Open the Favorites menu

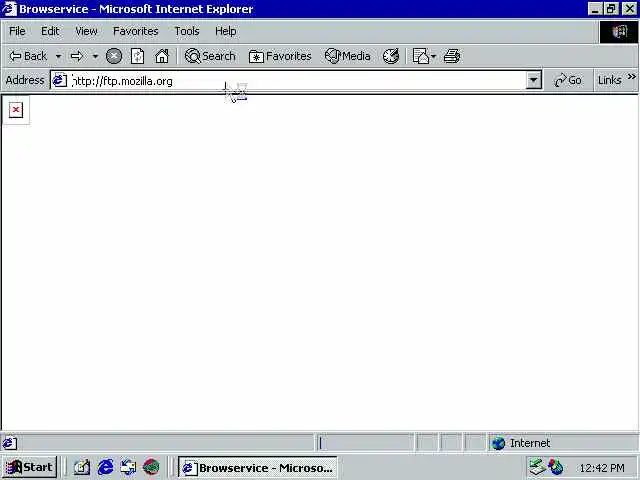click(136, 31)
